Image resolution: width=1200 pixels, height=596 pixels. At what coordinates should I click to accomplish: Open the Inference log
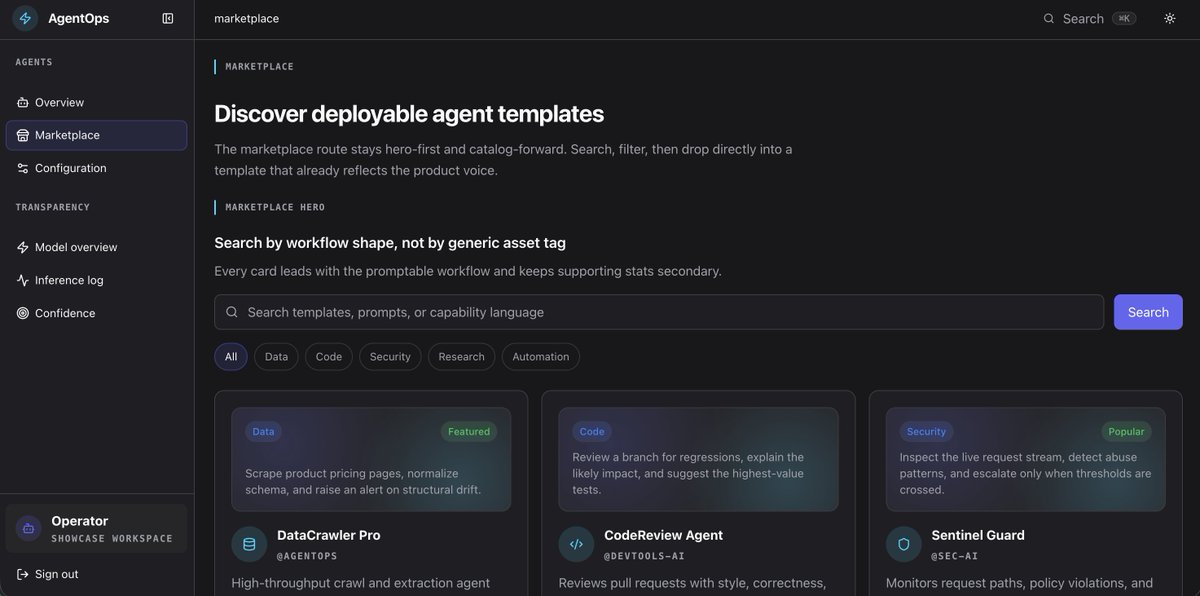(96, 280)
